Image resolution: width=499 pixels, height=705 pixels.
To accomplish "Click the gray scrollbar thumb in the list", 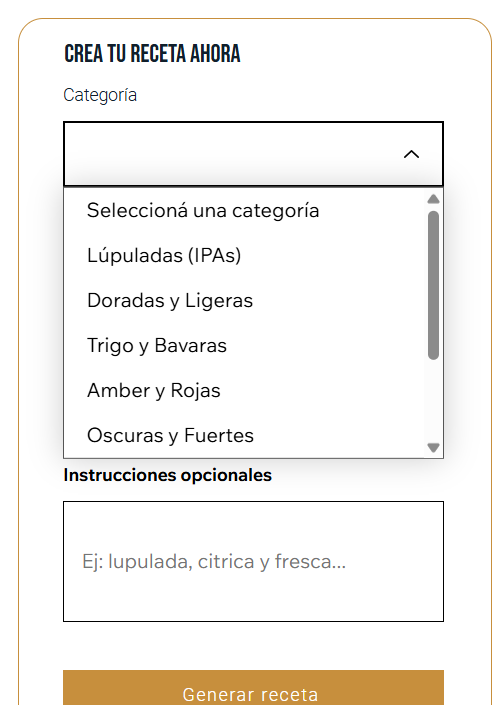I will (433, 285).
